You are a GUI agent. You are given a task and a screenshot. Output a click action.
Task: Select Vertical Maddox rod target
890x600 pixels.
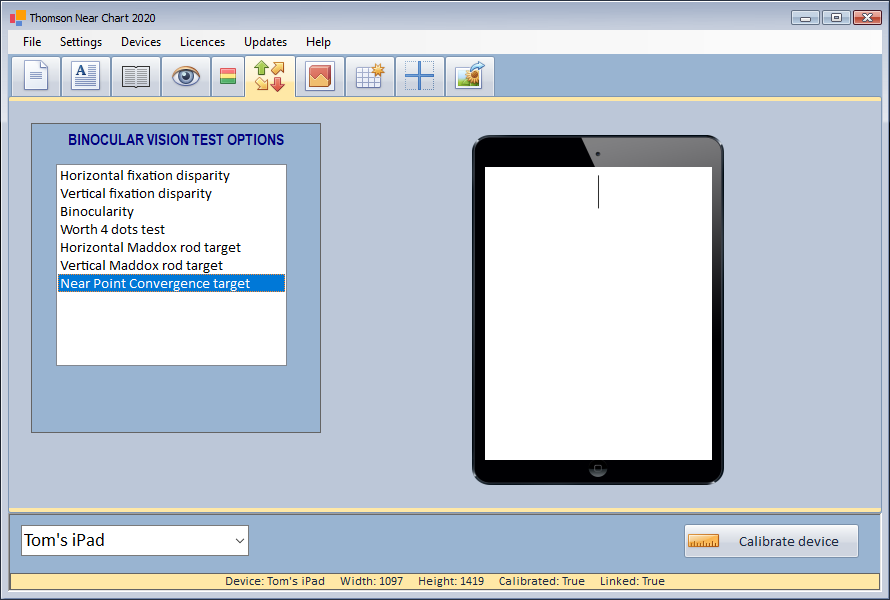pyautogui.click(x=141, y=266)
